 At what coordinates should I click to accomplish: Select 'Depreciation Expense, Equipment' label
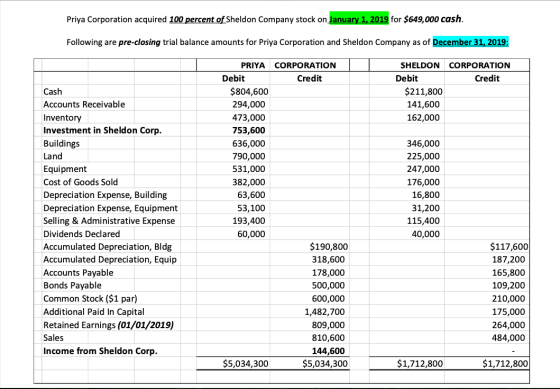110,208
